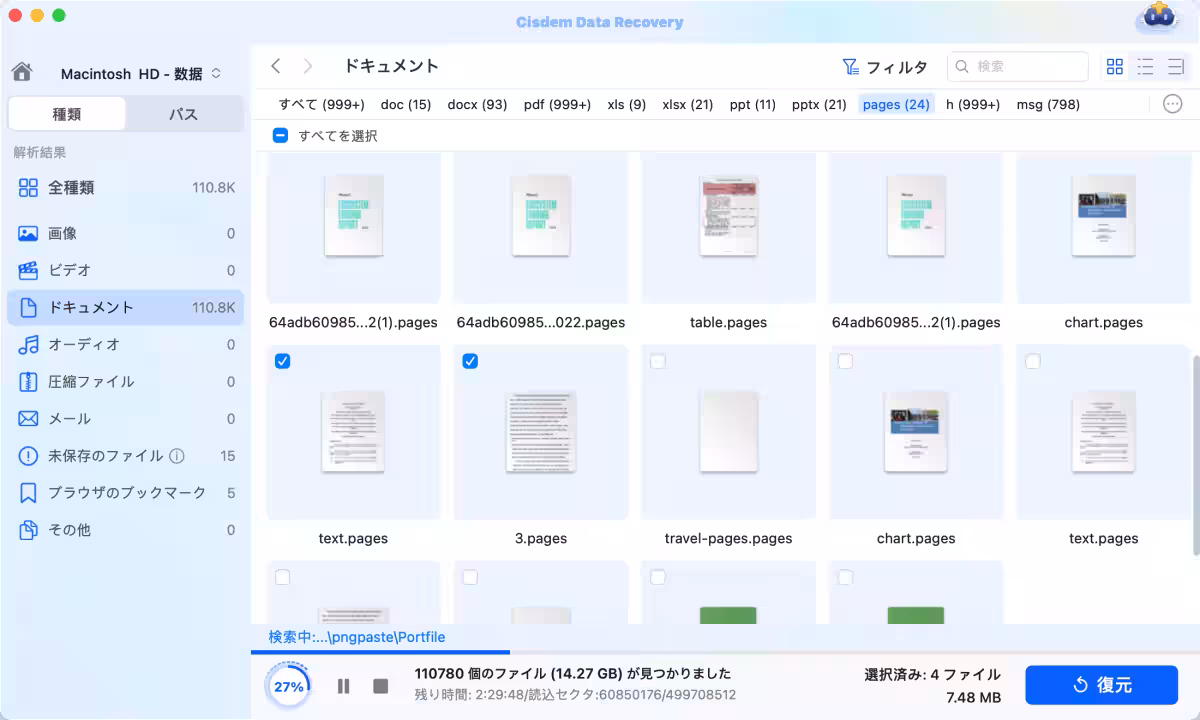Open the フィルタ icon

[x=851, y=66]
